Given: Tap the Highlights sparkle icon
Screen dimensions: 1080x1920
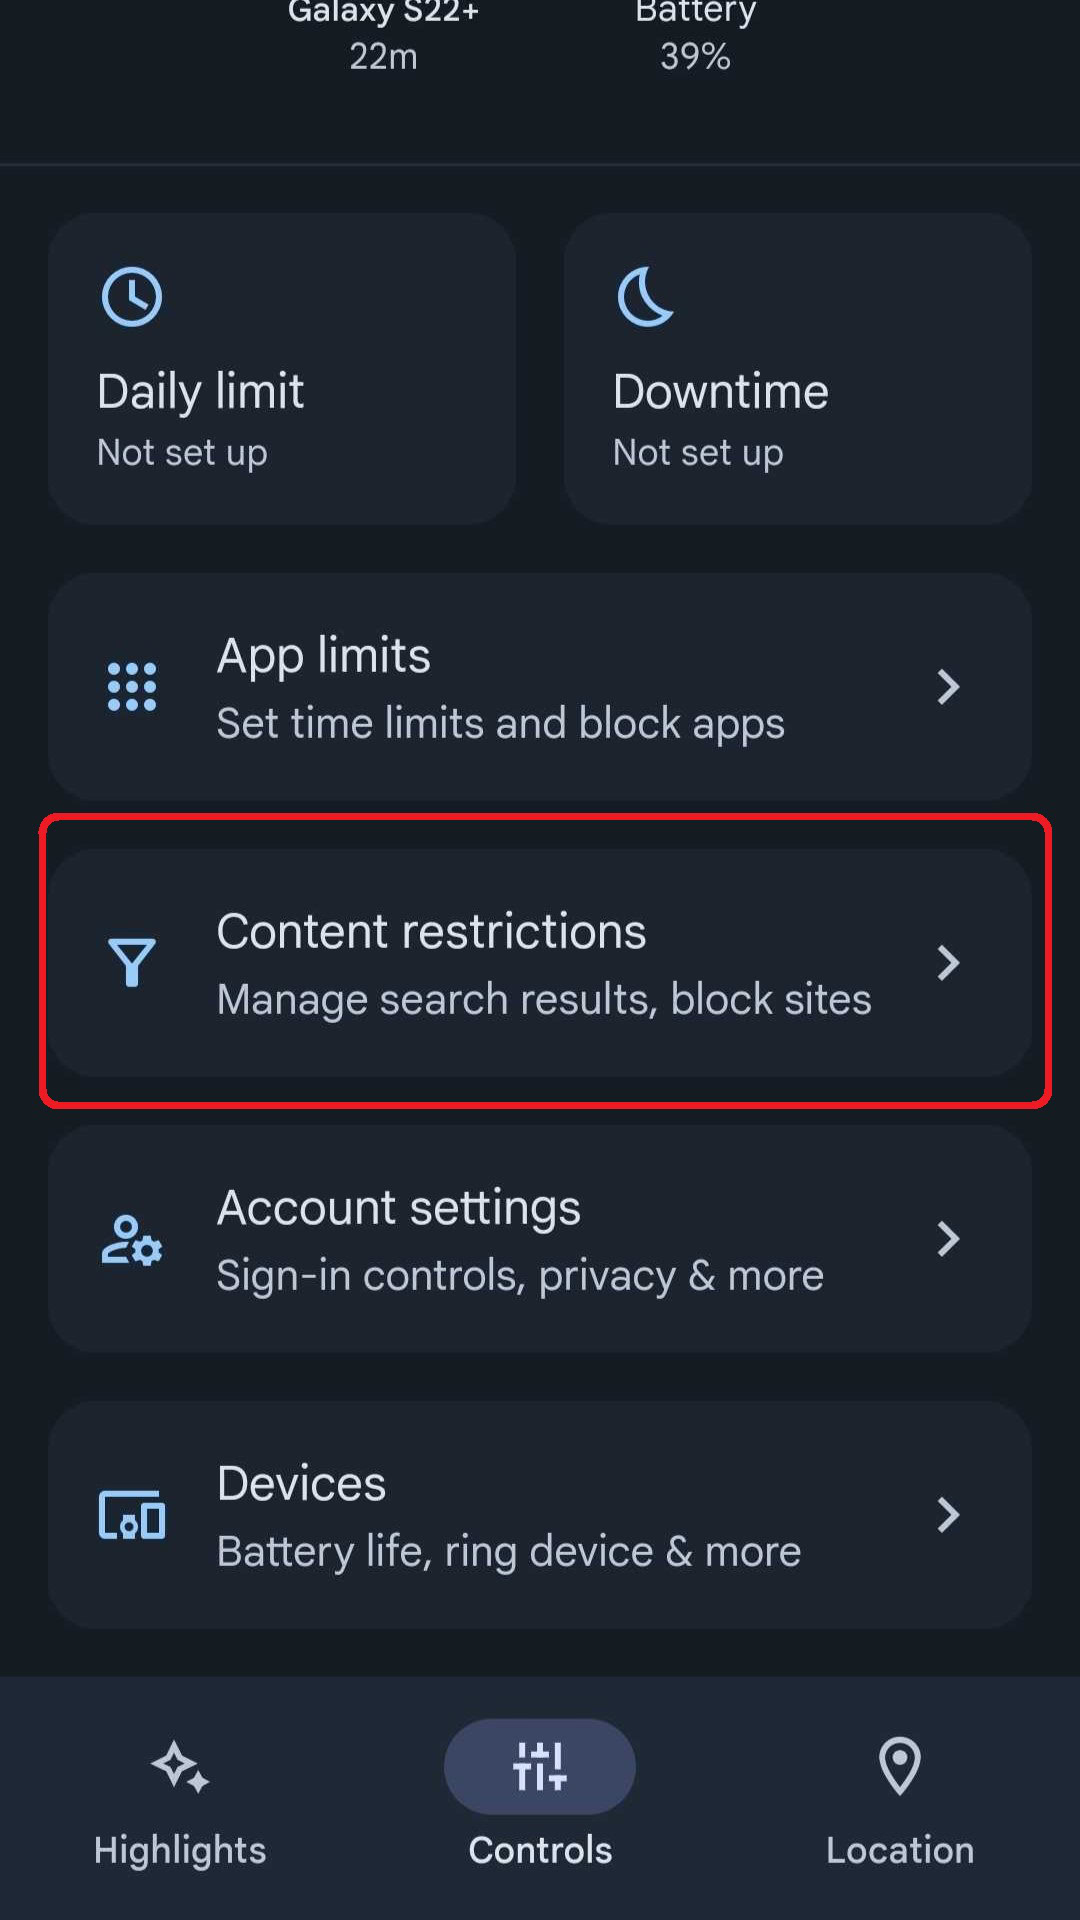Looking at the screenshot, I should (x=180, y=1766).
